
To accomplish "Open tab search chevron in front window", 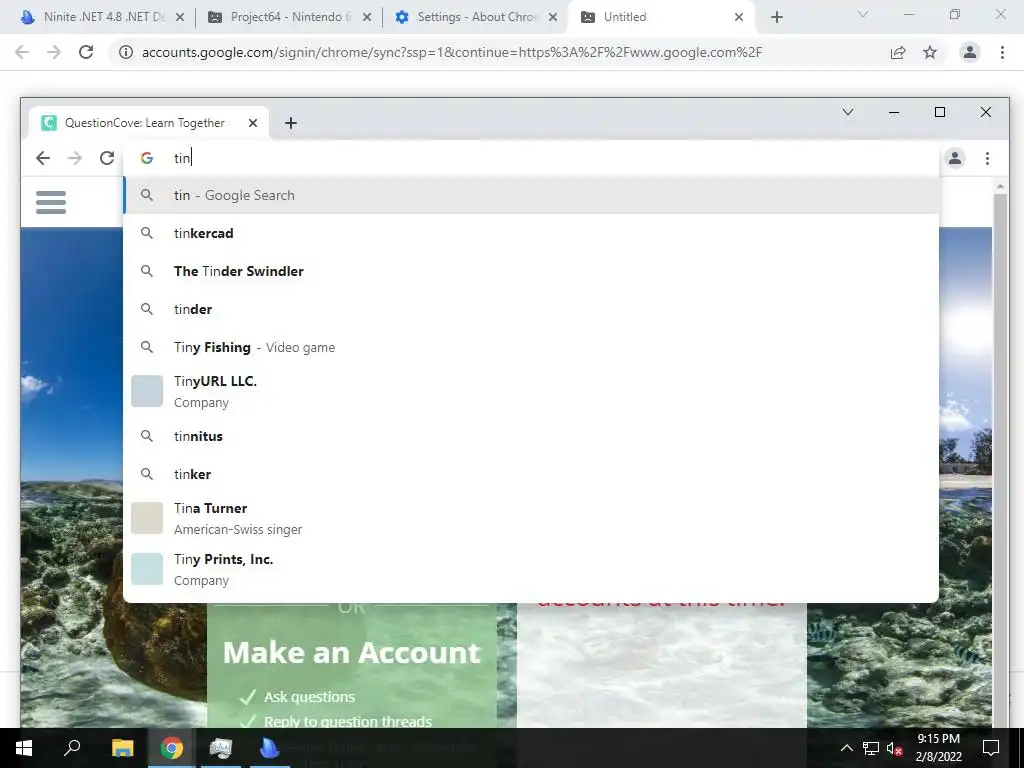I will coord(848,112).
